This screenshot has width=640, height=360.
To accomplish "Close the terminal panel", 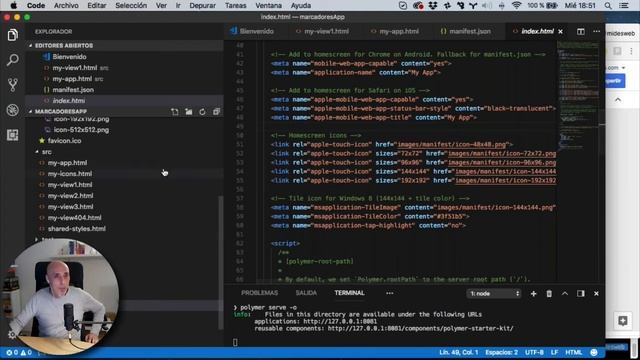I will 596,293.
